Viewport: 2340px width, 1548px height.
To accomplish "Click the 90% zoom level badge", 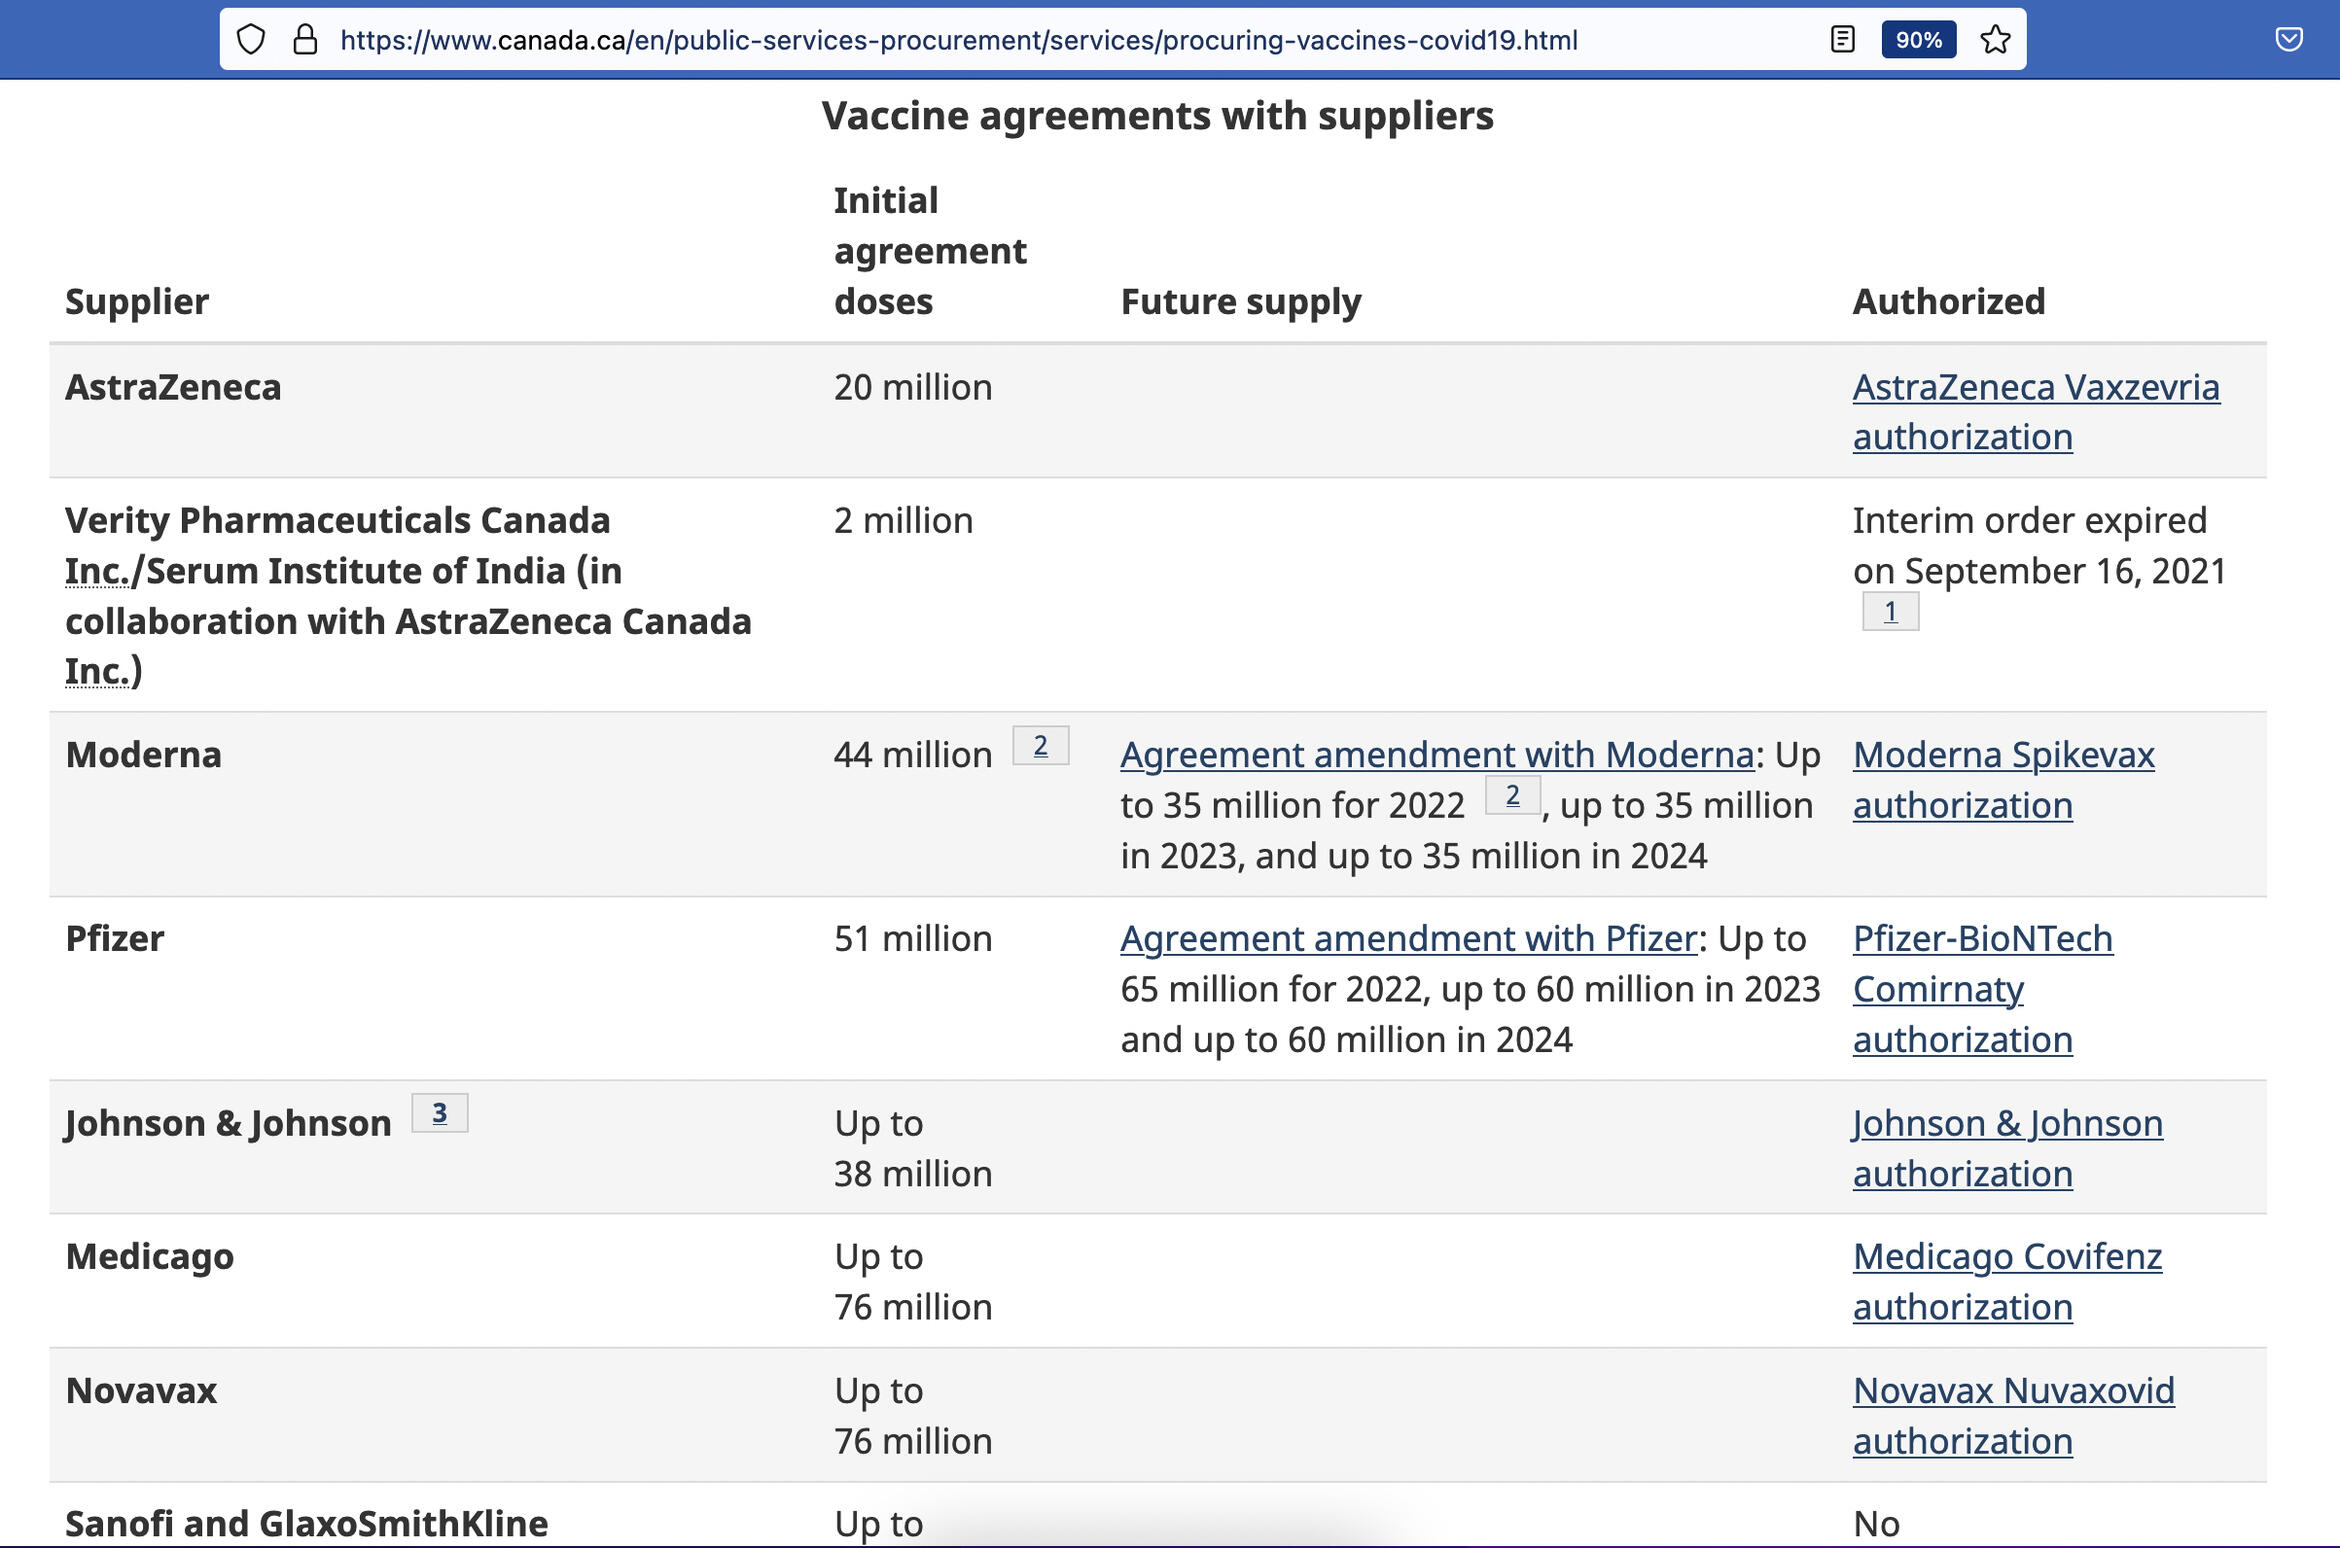I will pyautogui.click(x=1918, y=40).
